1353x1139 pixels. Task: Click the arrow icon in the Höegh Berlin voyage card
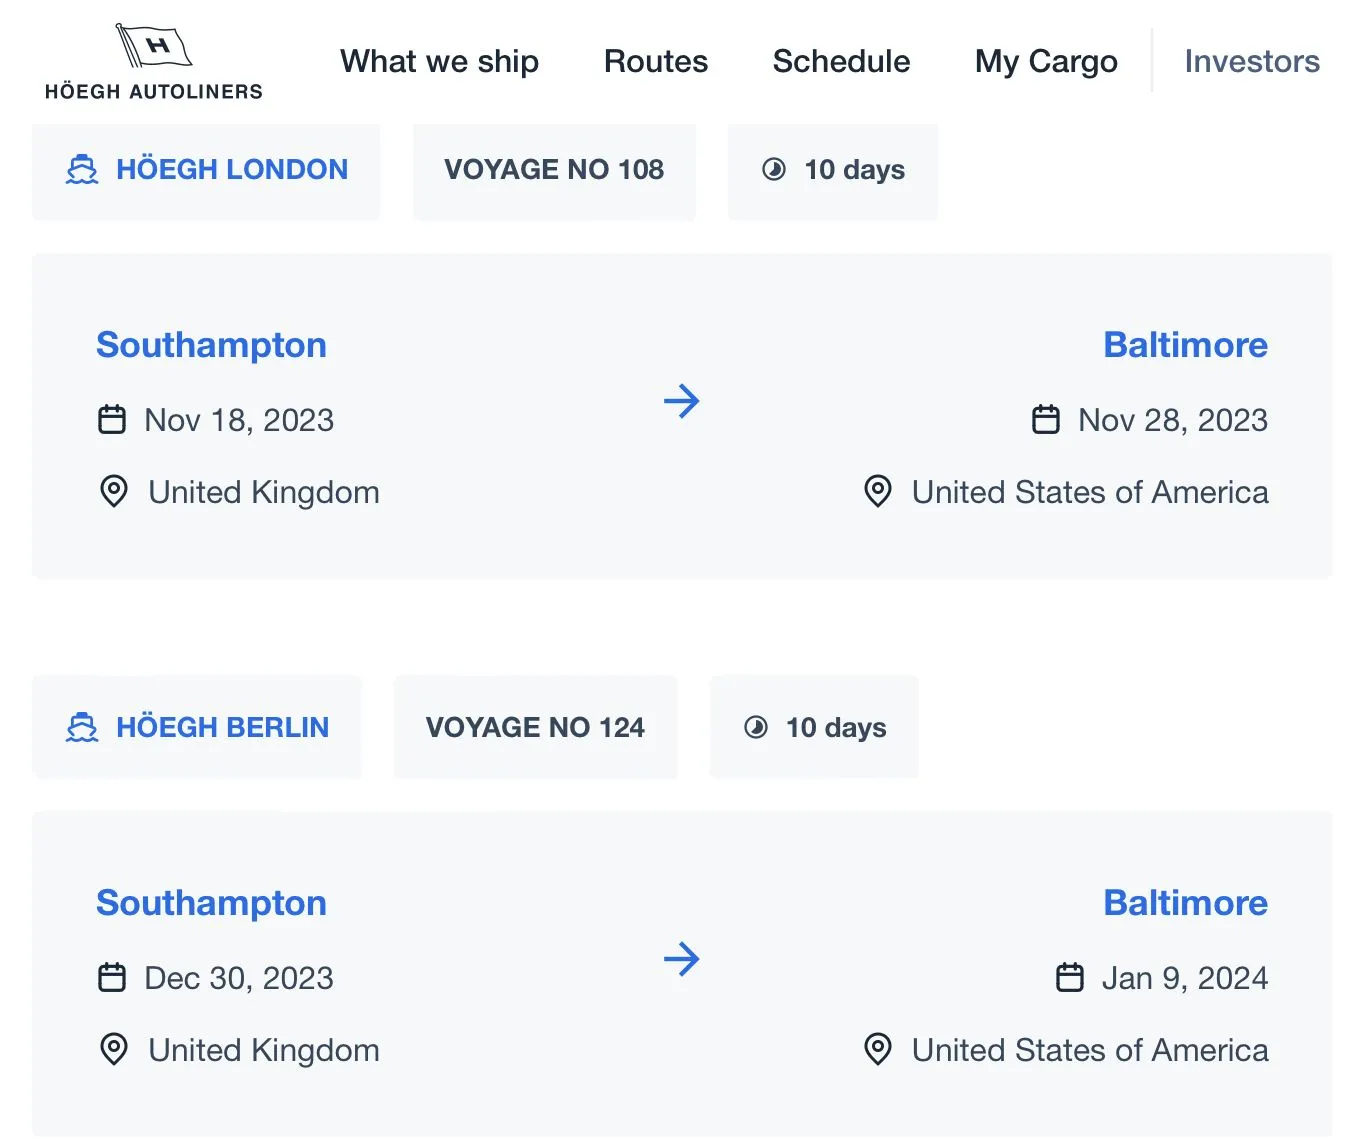(682, 959)
